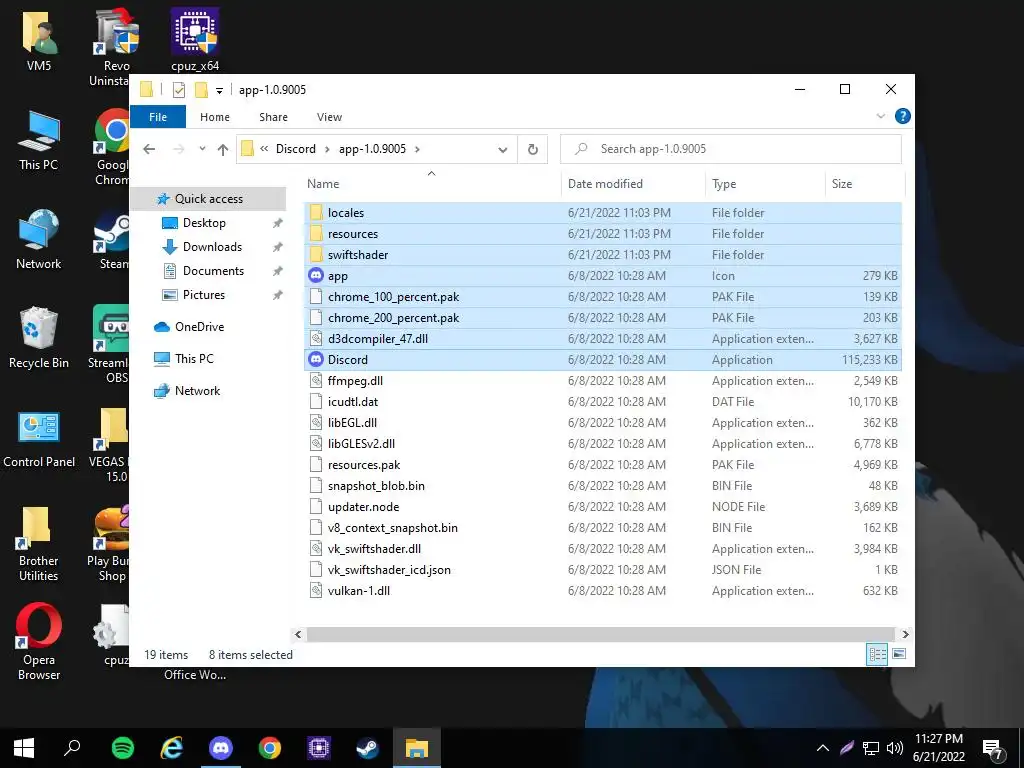This screenshot has height=768, width=1024.
Task: Expand the ribbon with the chevron
Action: tap(880, 116)
